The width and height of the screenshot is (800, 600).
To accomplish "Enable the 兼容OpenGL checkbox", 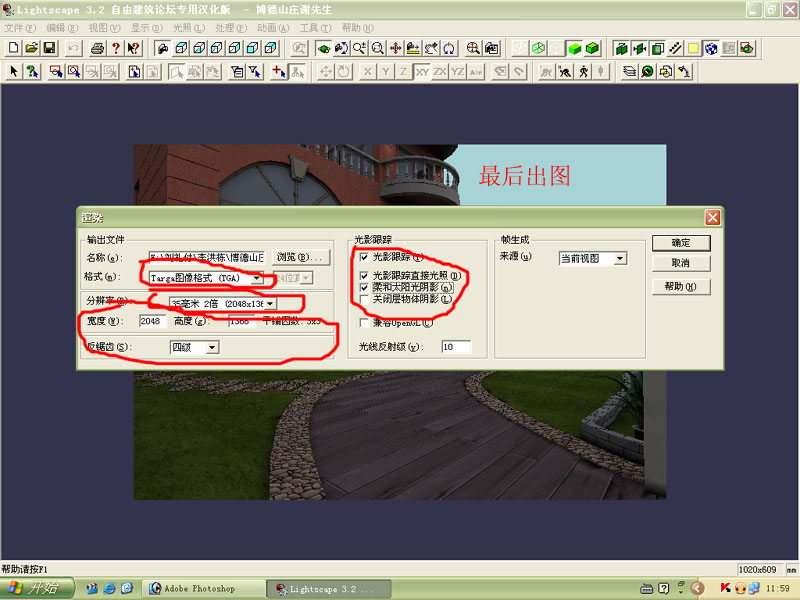I will (x=364, y=322).
